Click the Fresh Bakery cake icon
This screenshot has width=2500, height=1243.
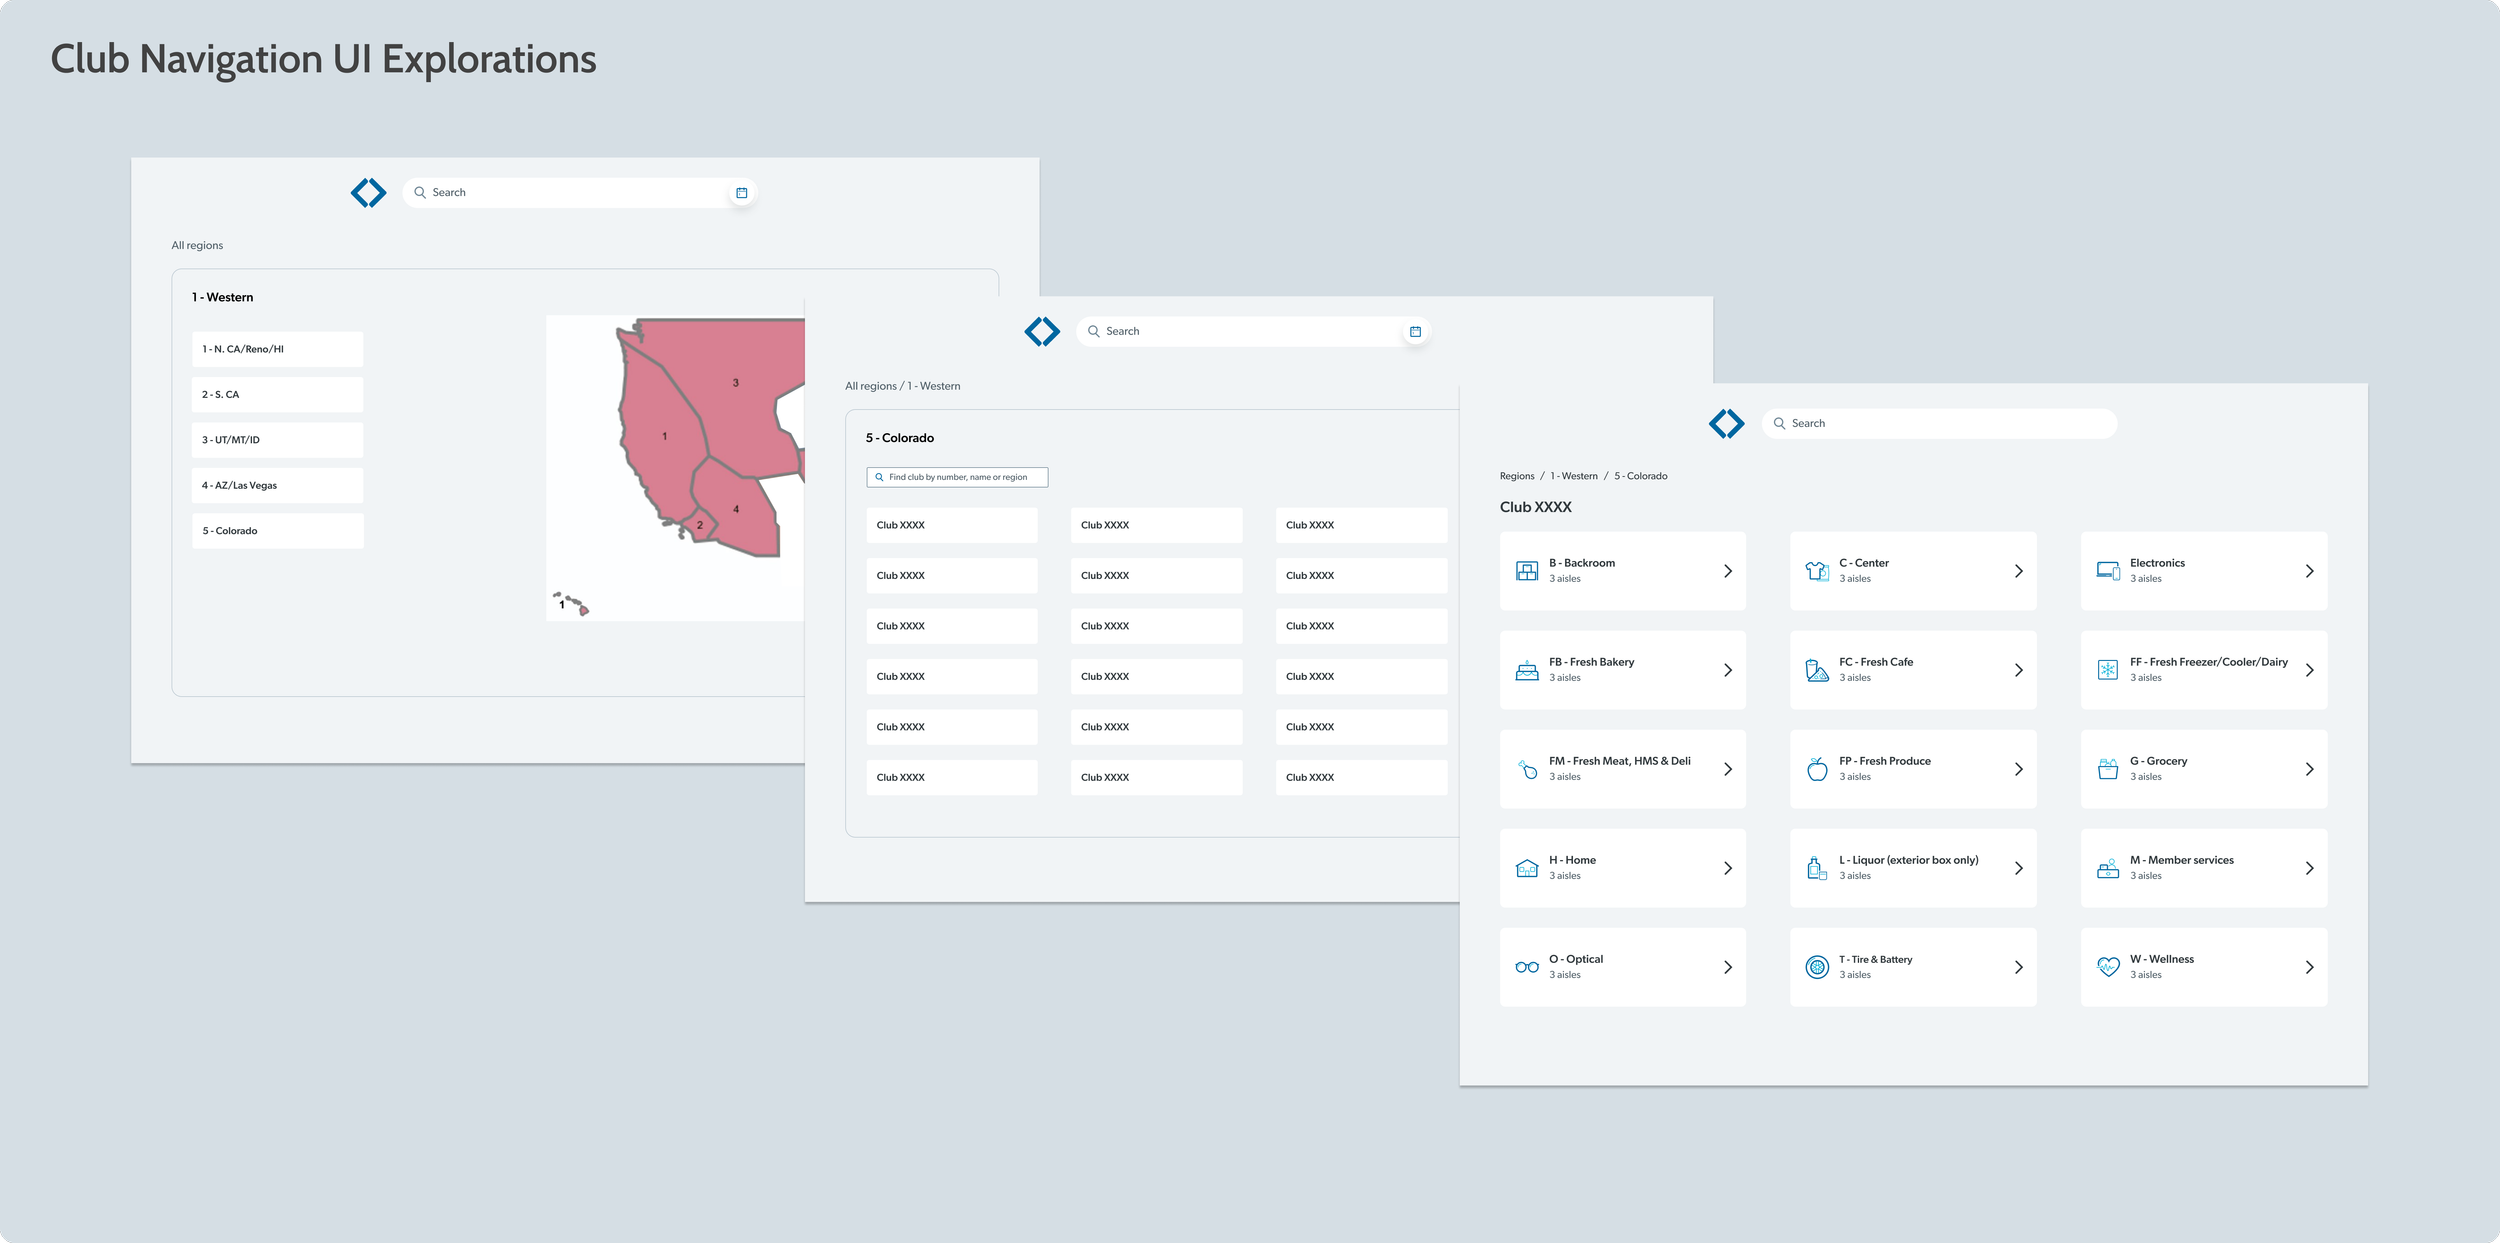pyautogui.click(x=1526, y=670)
